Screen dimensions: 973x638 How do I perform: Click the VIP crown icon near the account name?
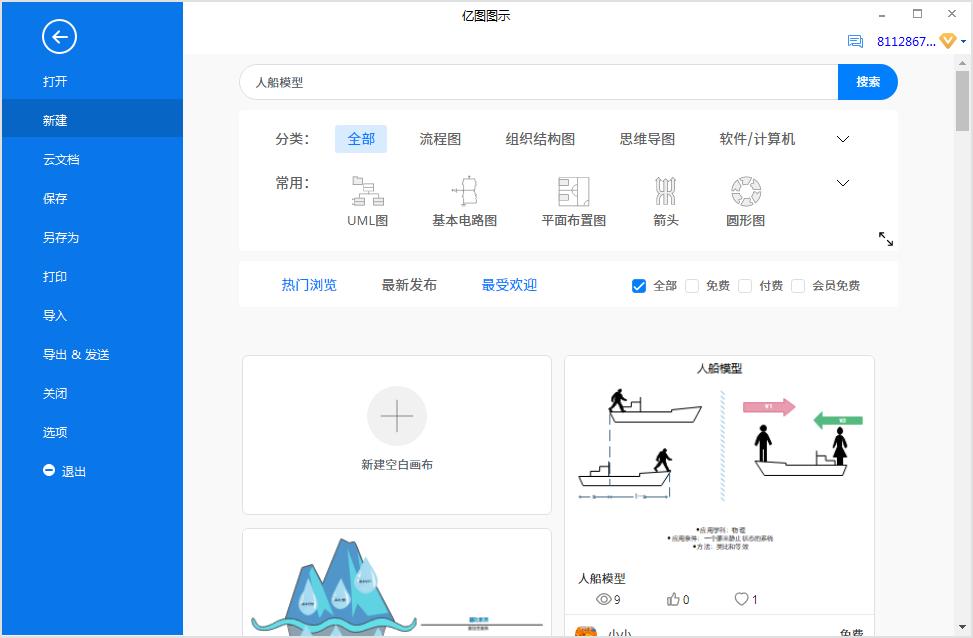point(946,41)
